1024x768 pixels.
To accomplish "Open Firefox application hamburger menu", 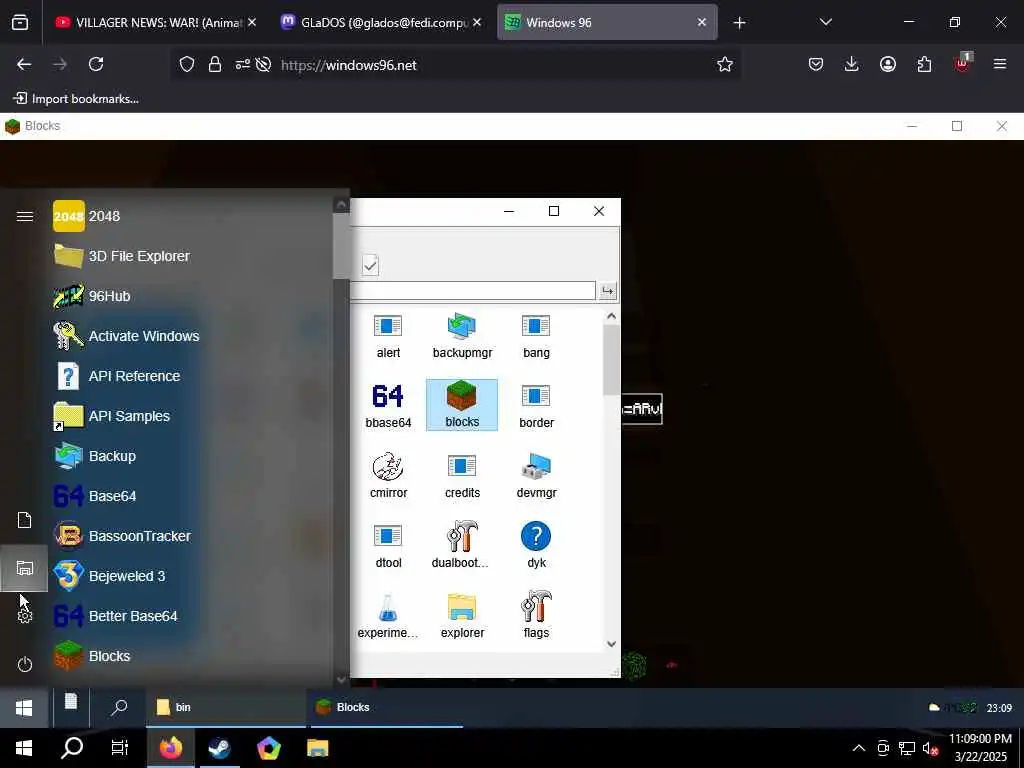I will point(999,64).
